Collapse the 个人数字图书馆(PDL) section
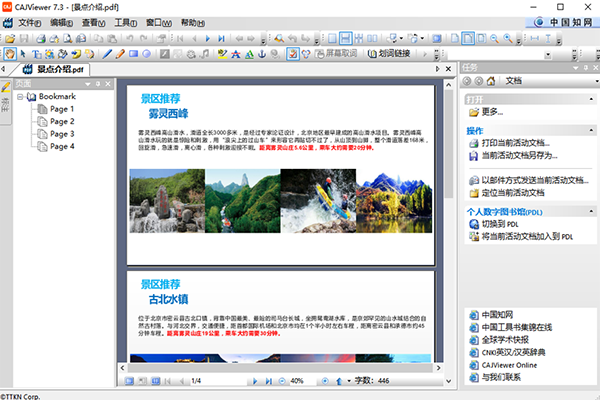The image size is (600, 400). [591, 211]
